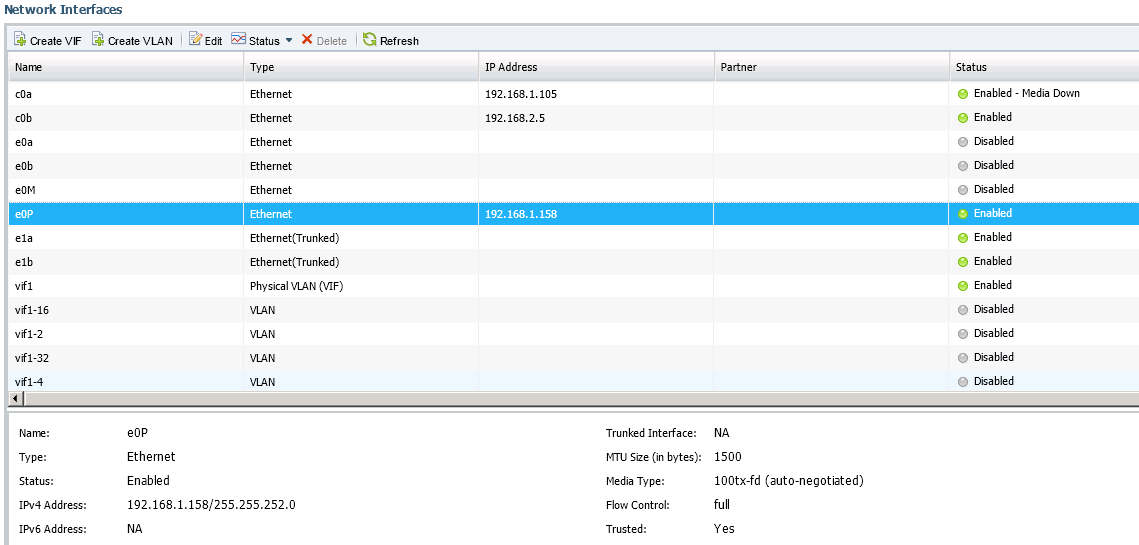Click the green Enabled icon for e1a
Viewport: 1139px width, 545px height.
coord(963,238)
